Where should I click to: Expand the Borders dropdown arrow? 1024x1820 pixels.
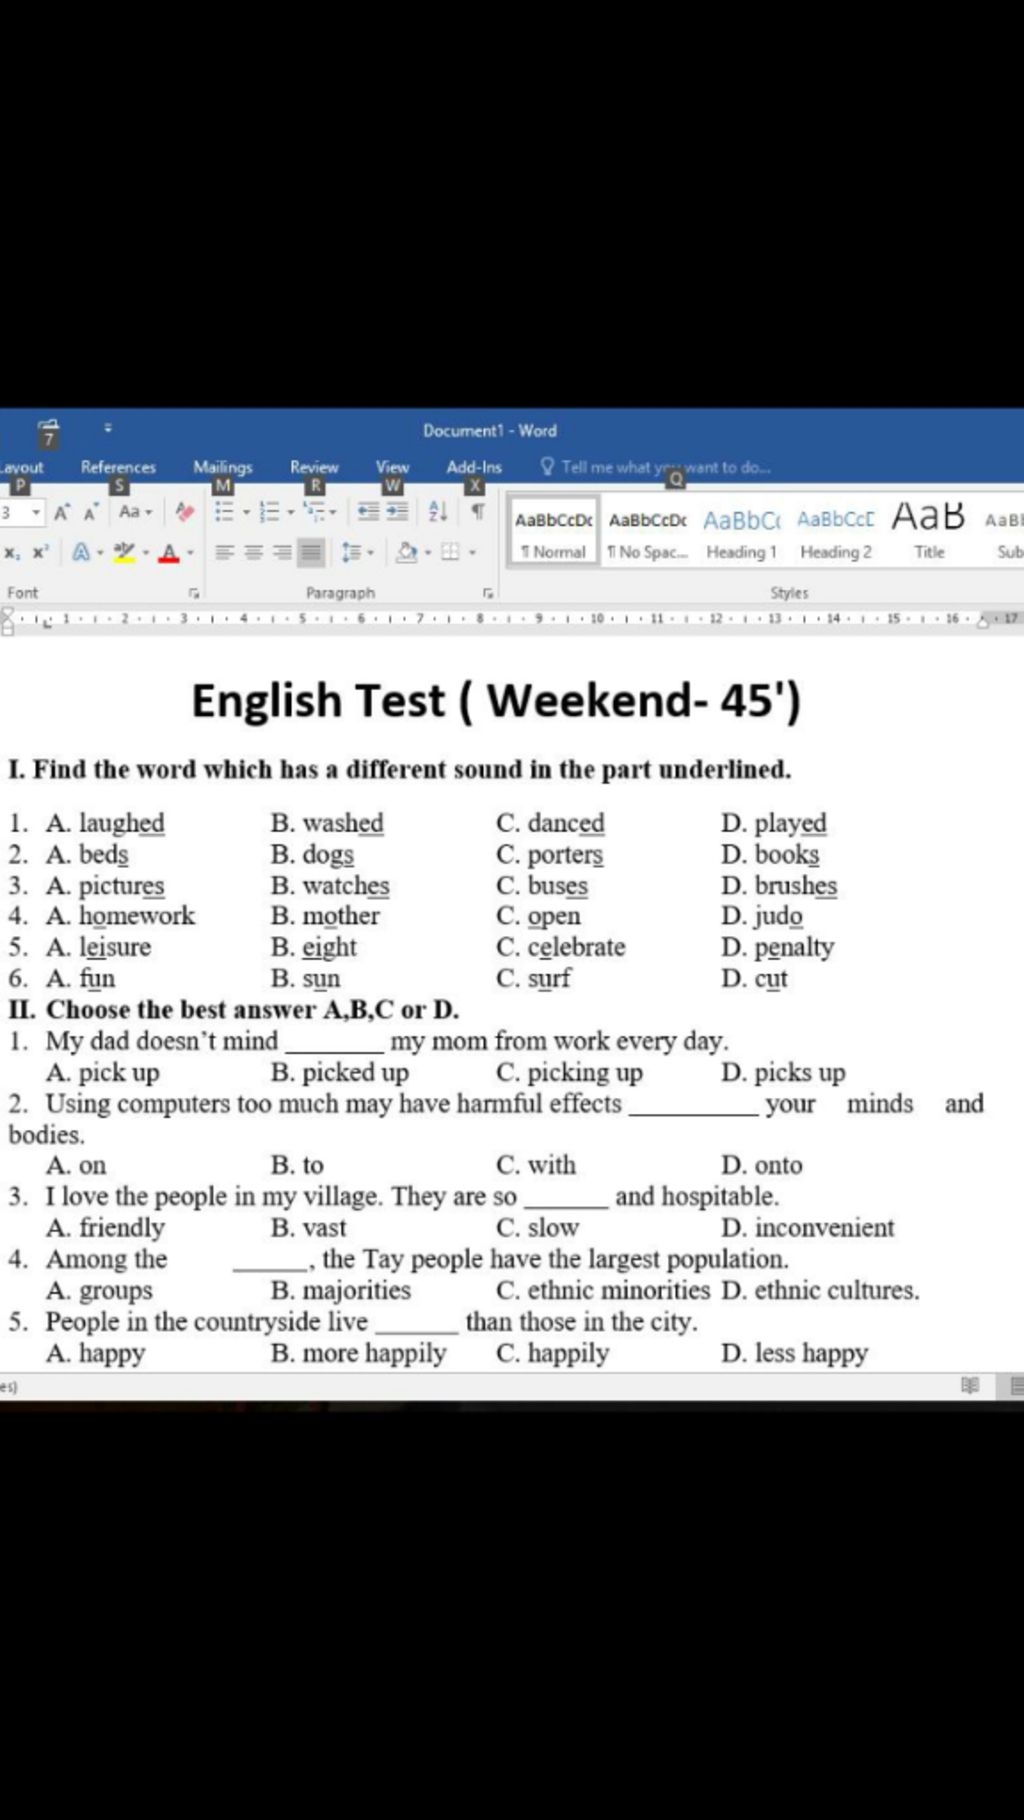coord(472,552)
